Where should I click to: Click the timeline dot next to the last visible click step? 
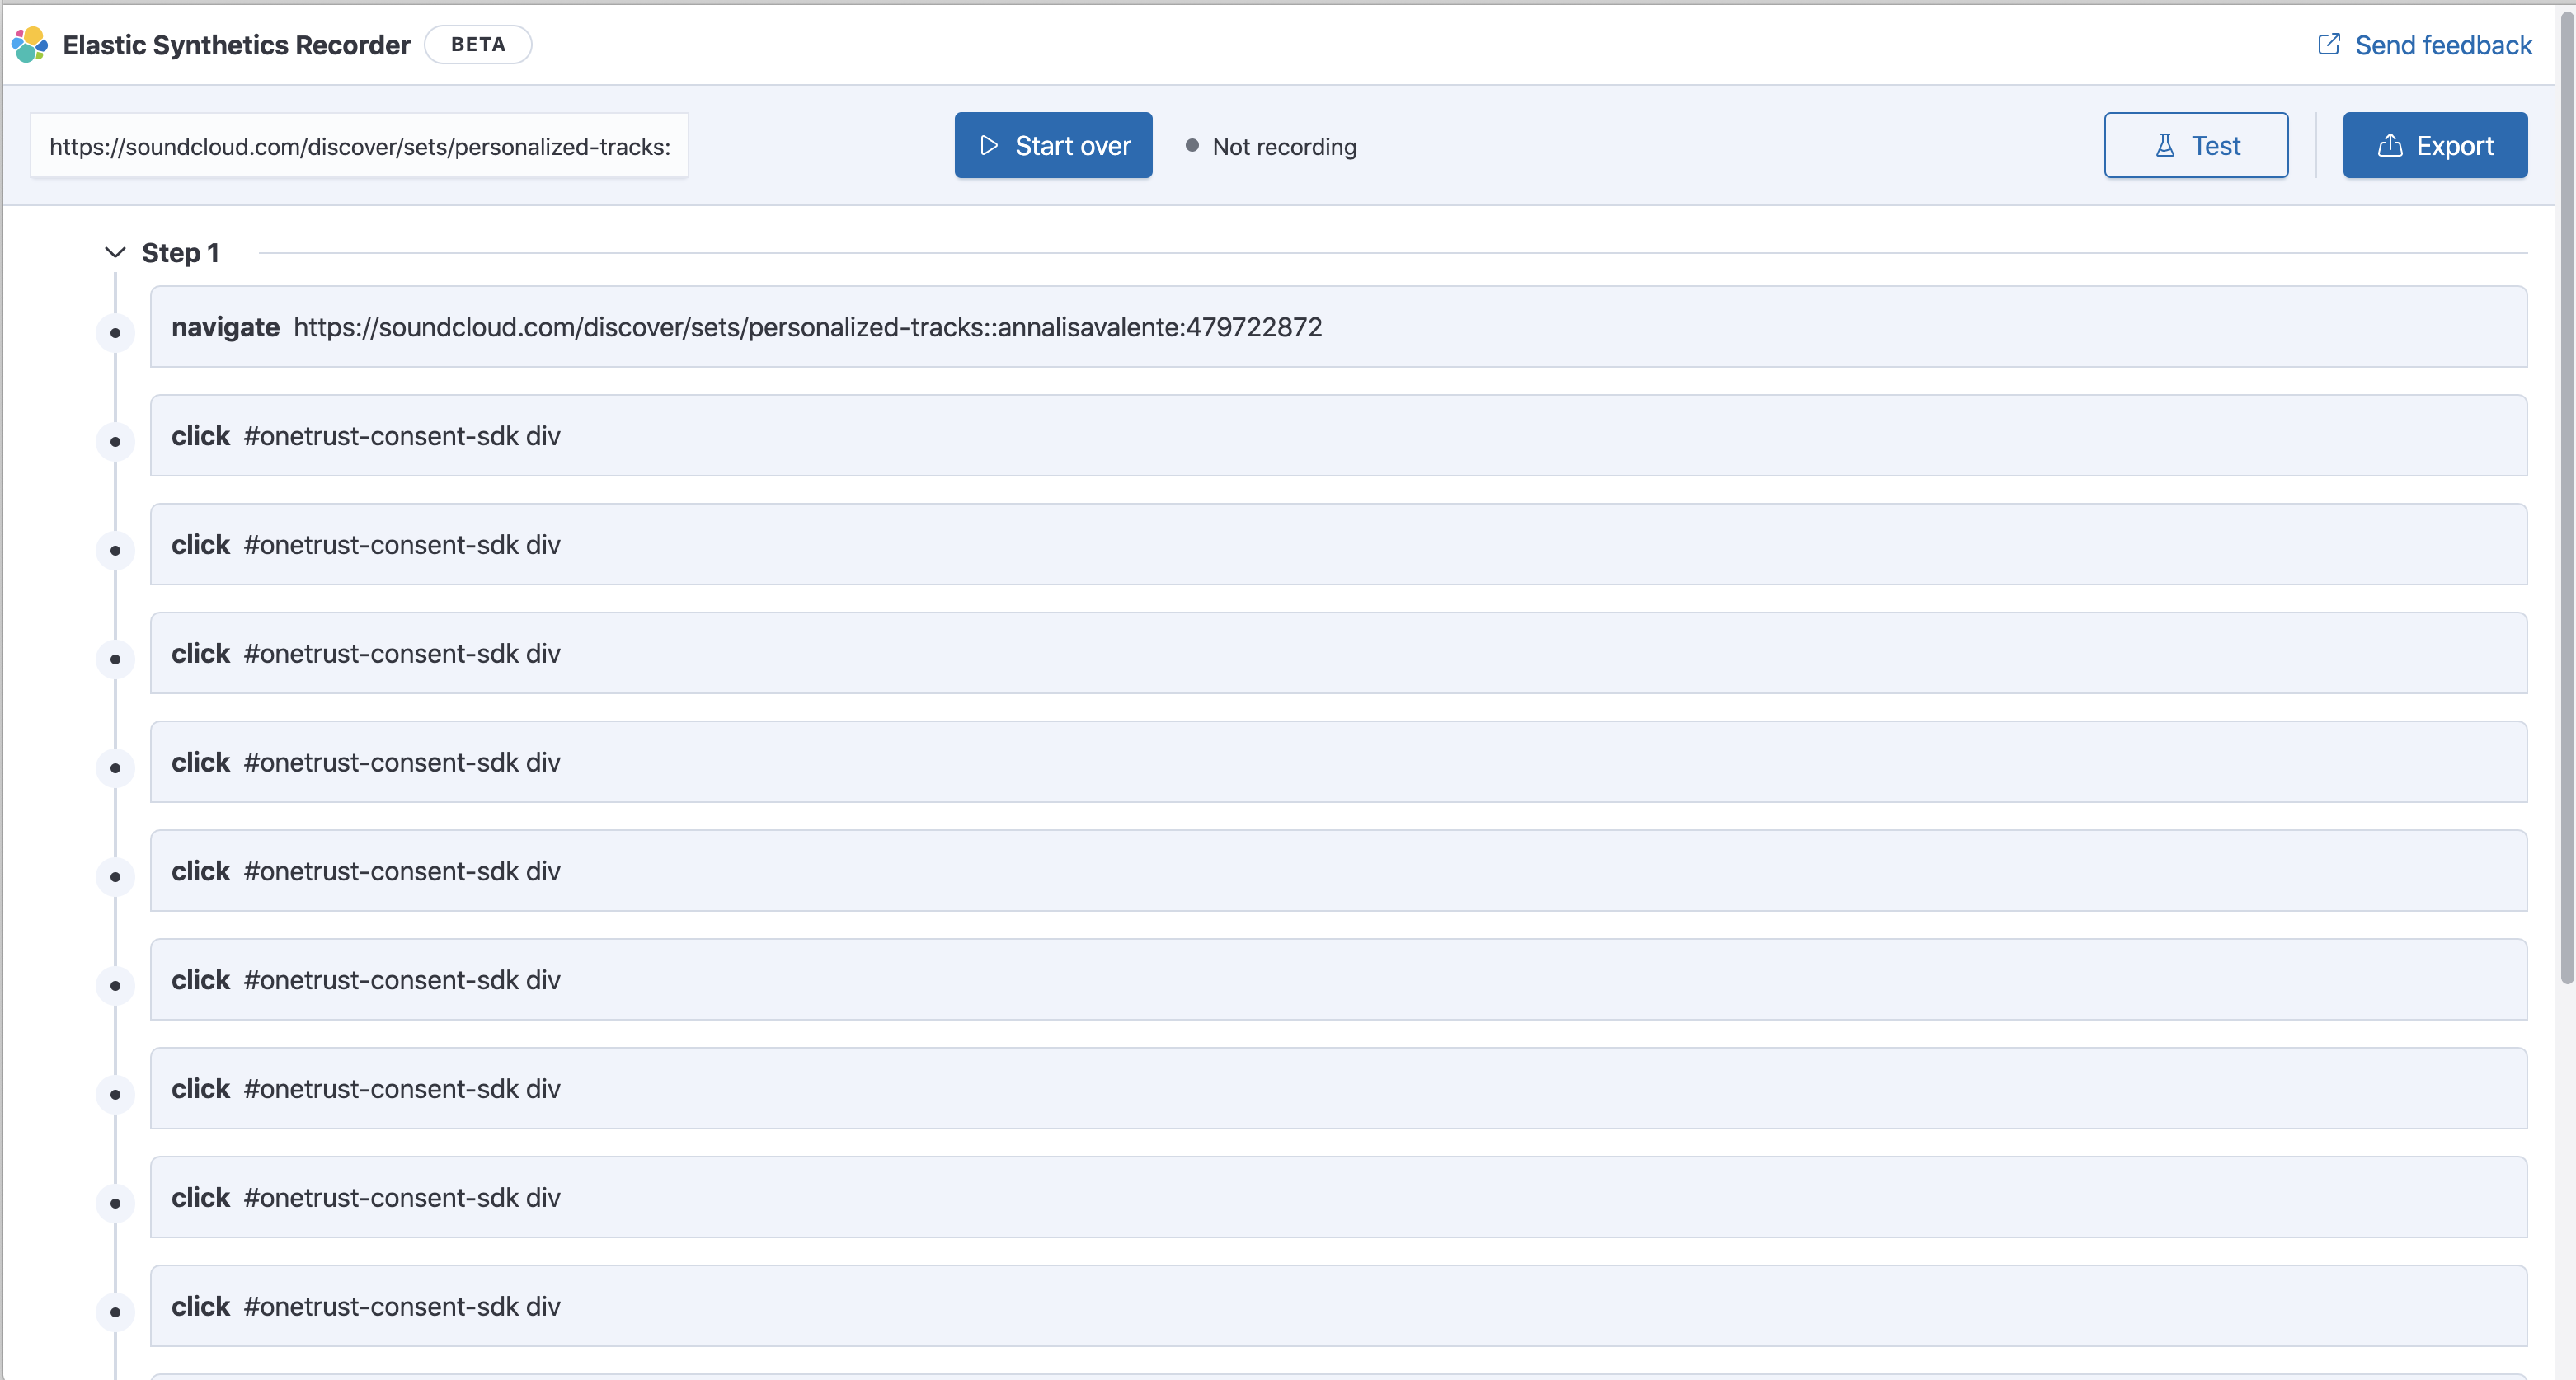tap(116, 1312)
